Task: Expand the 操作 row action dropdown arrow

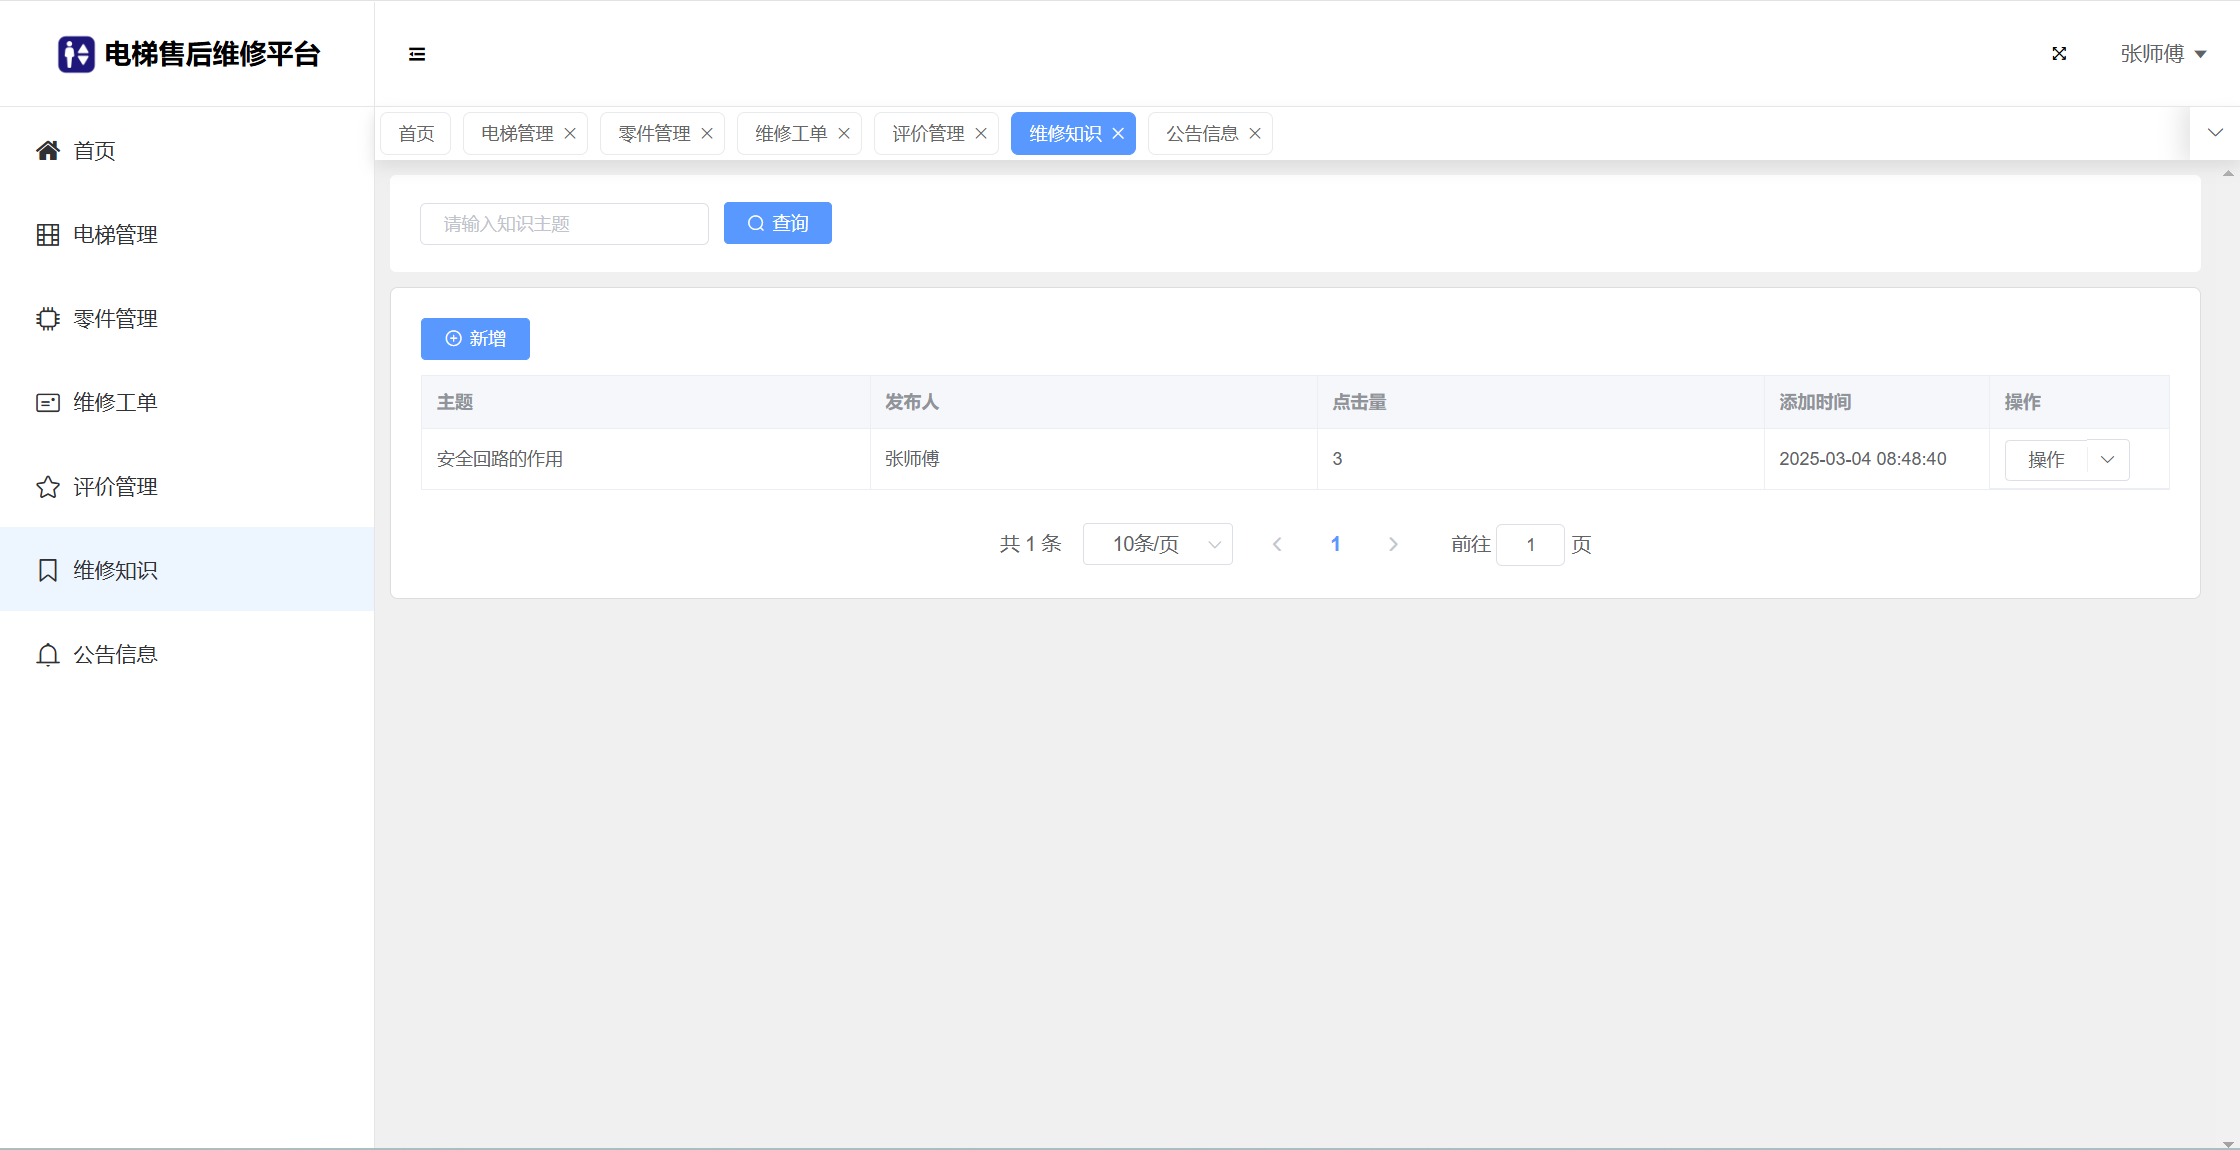Action: [x=2108, y=460]
